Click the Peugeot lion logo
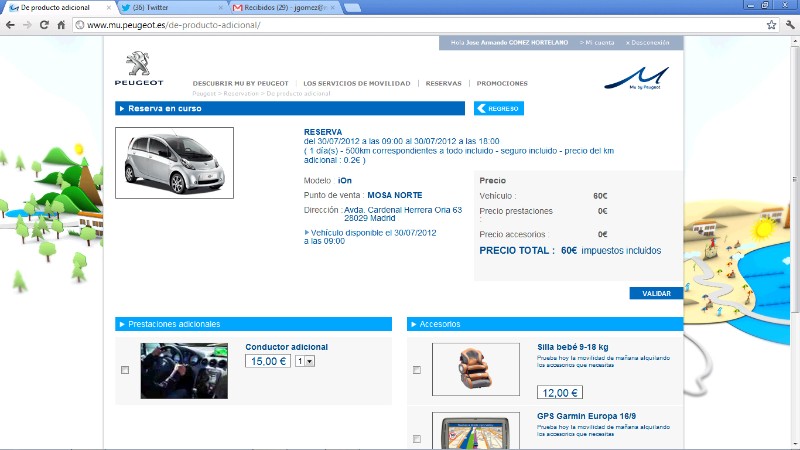The height and width of the screenshot is (450, 800). [139, 68]
